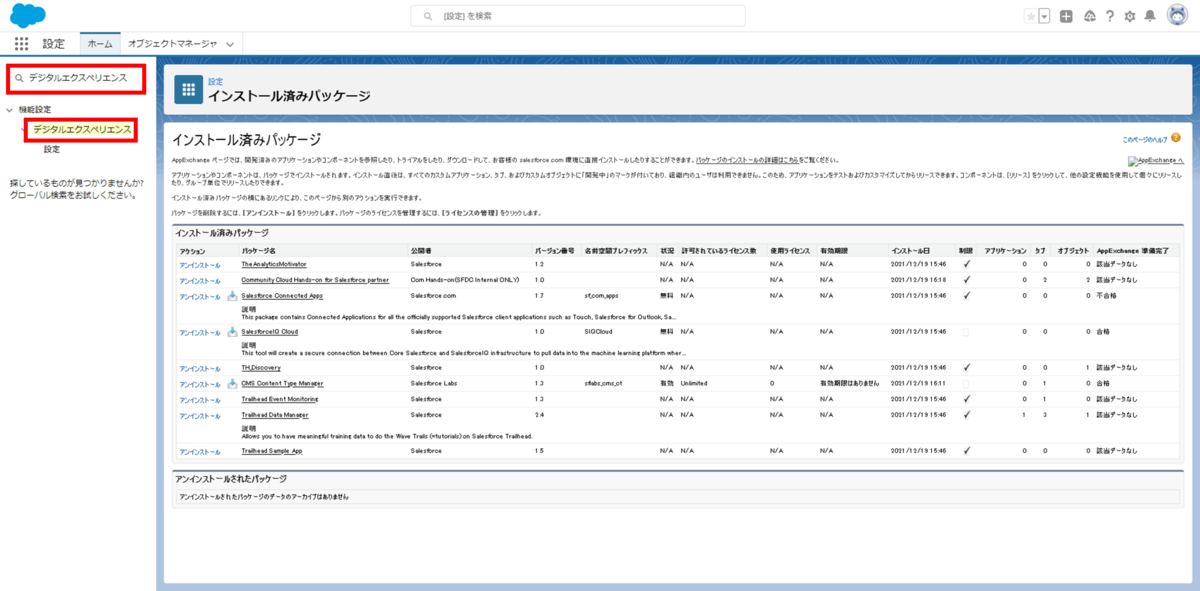Open the Trailhead Data Manager package
Viewport: 1200px width, 591px height.
[x=275, y=415]
